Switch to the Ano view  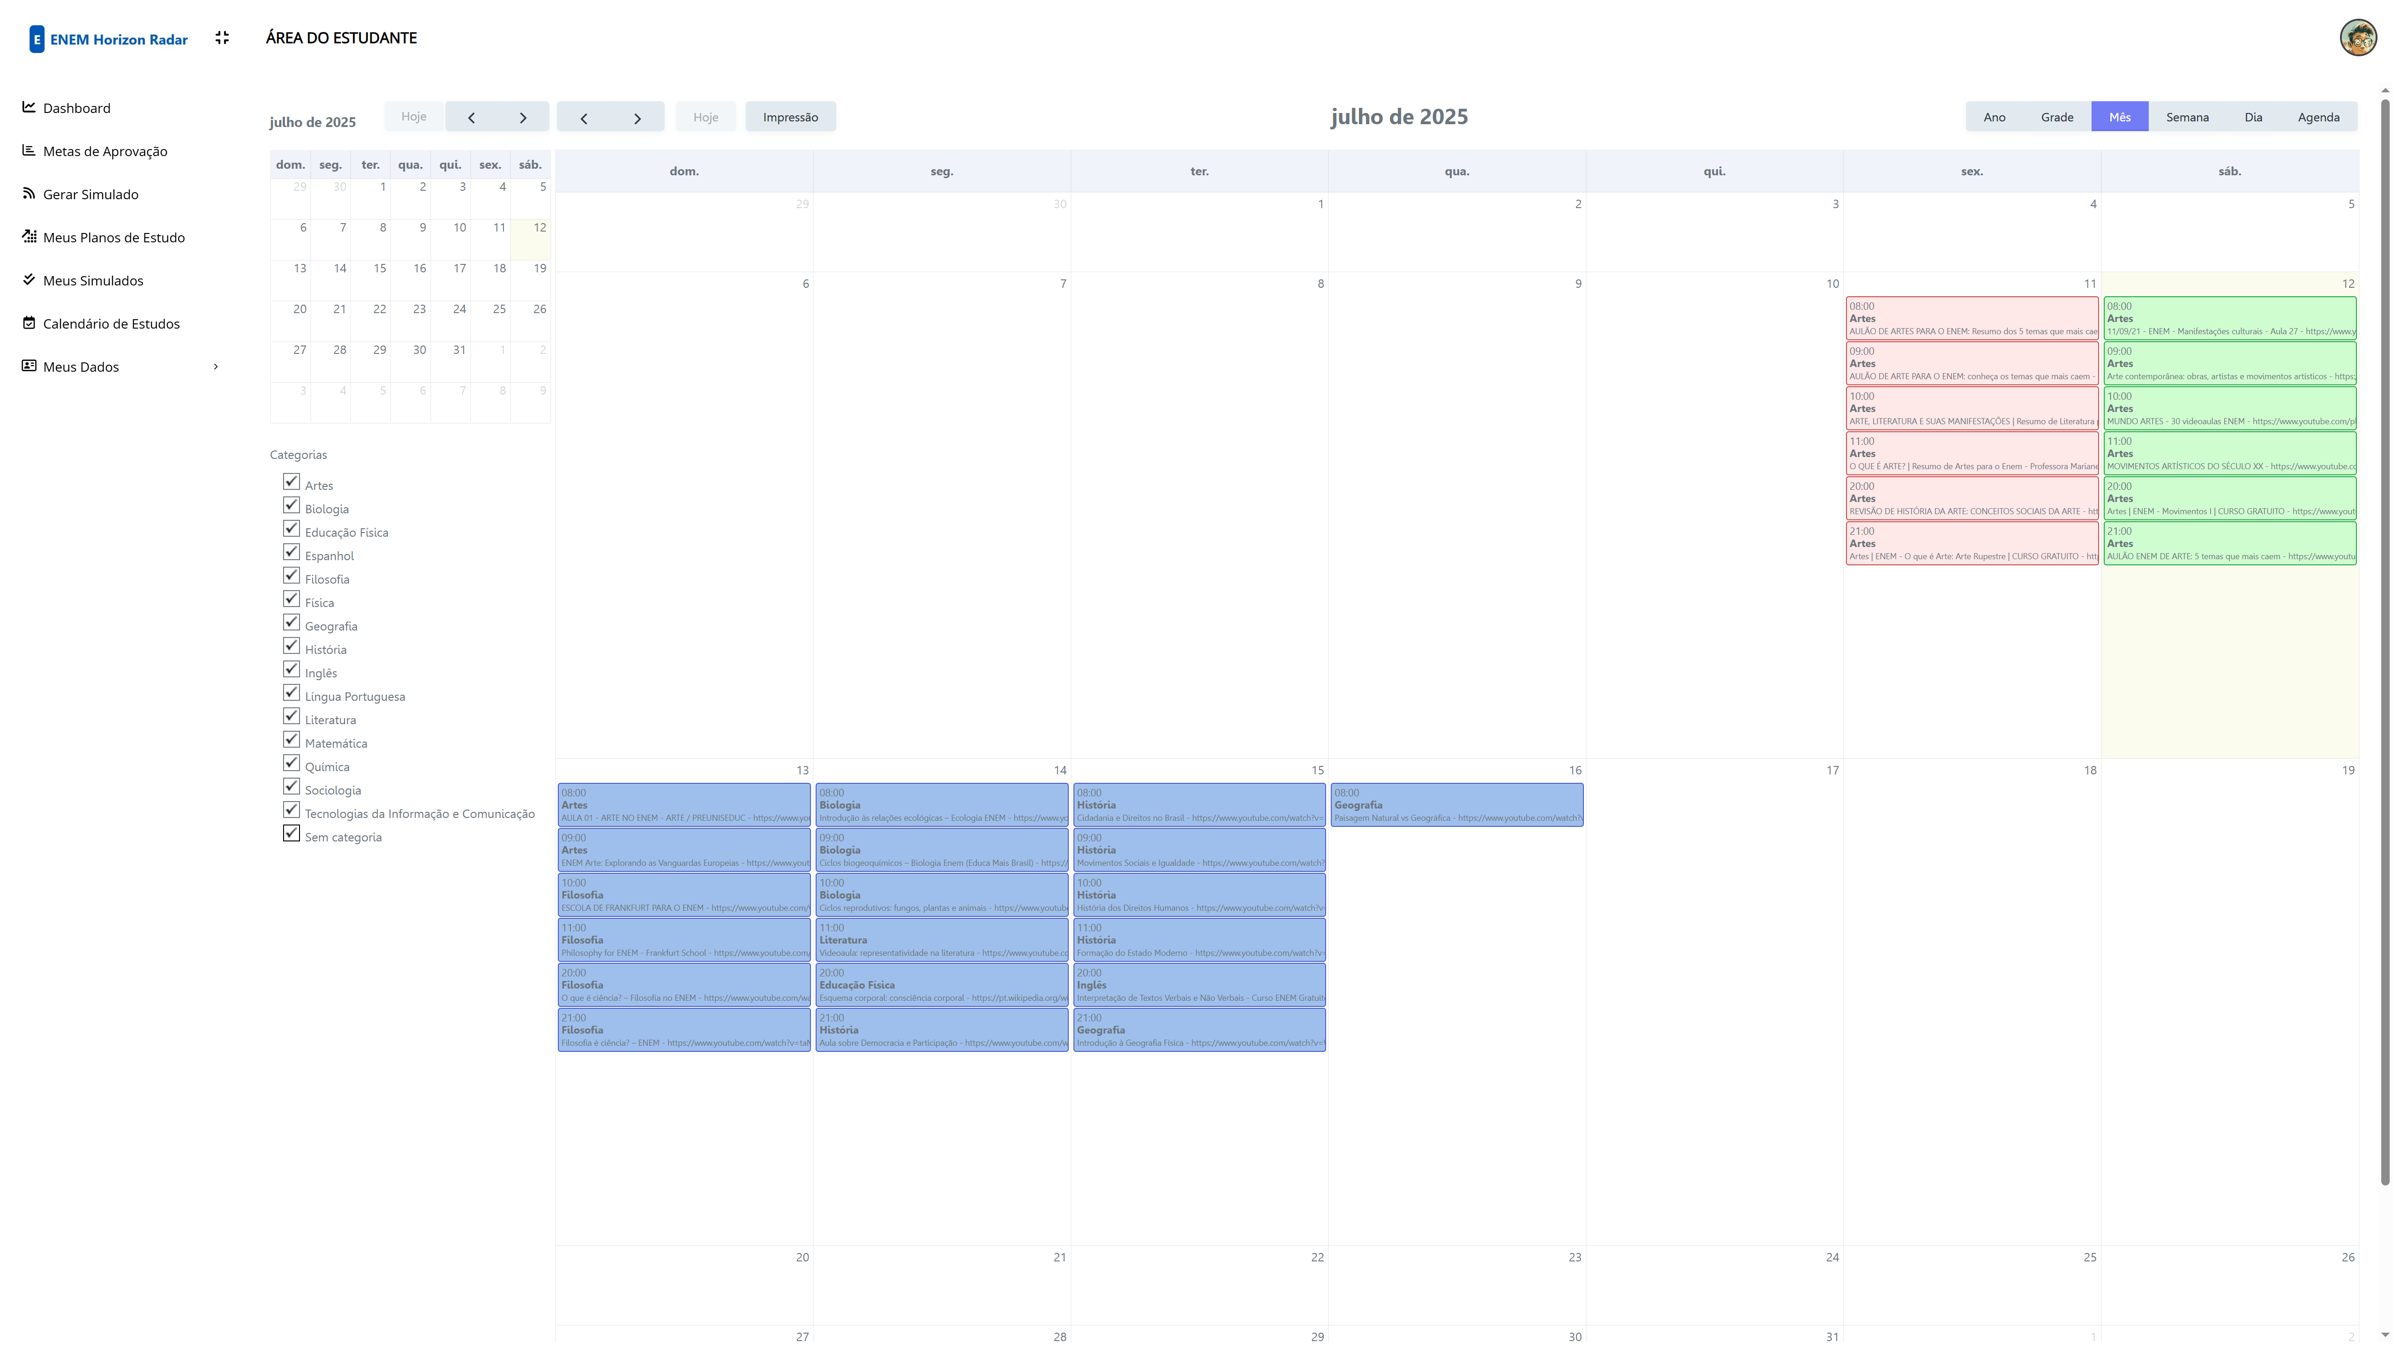pyautogui.click(x=1994, y=117)
